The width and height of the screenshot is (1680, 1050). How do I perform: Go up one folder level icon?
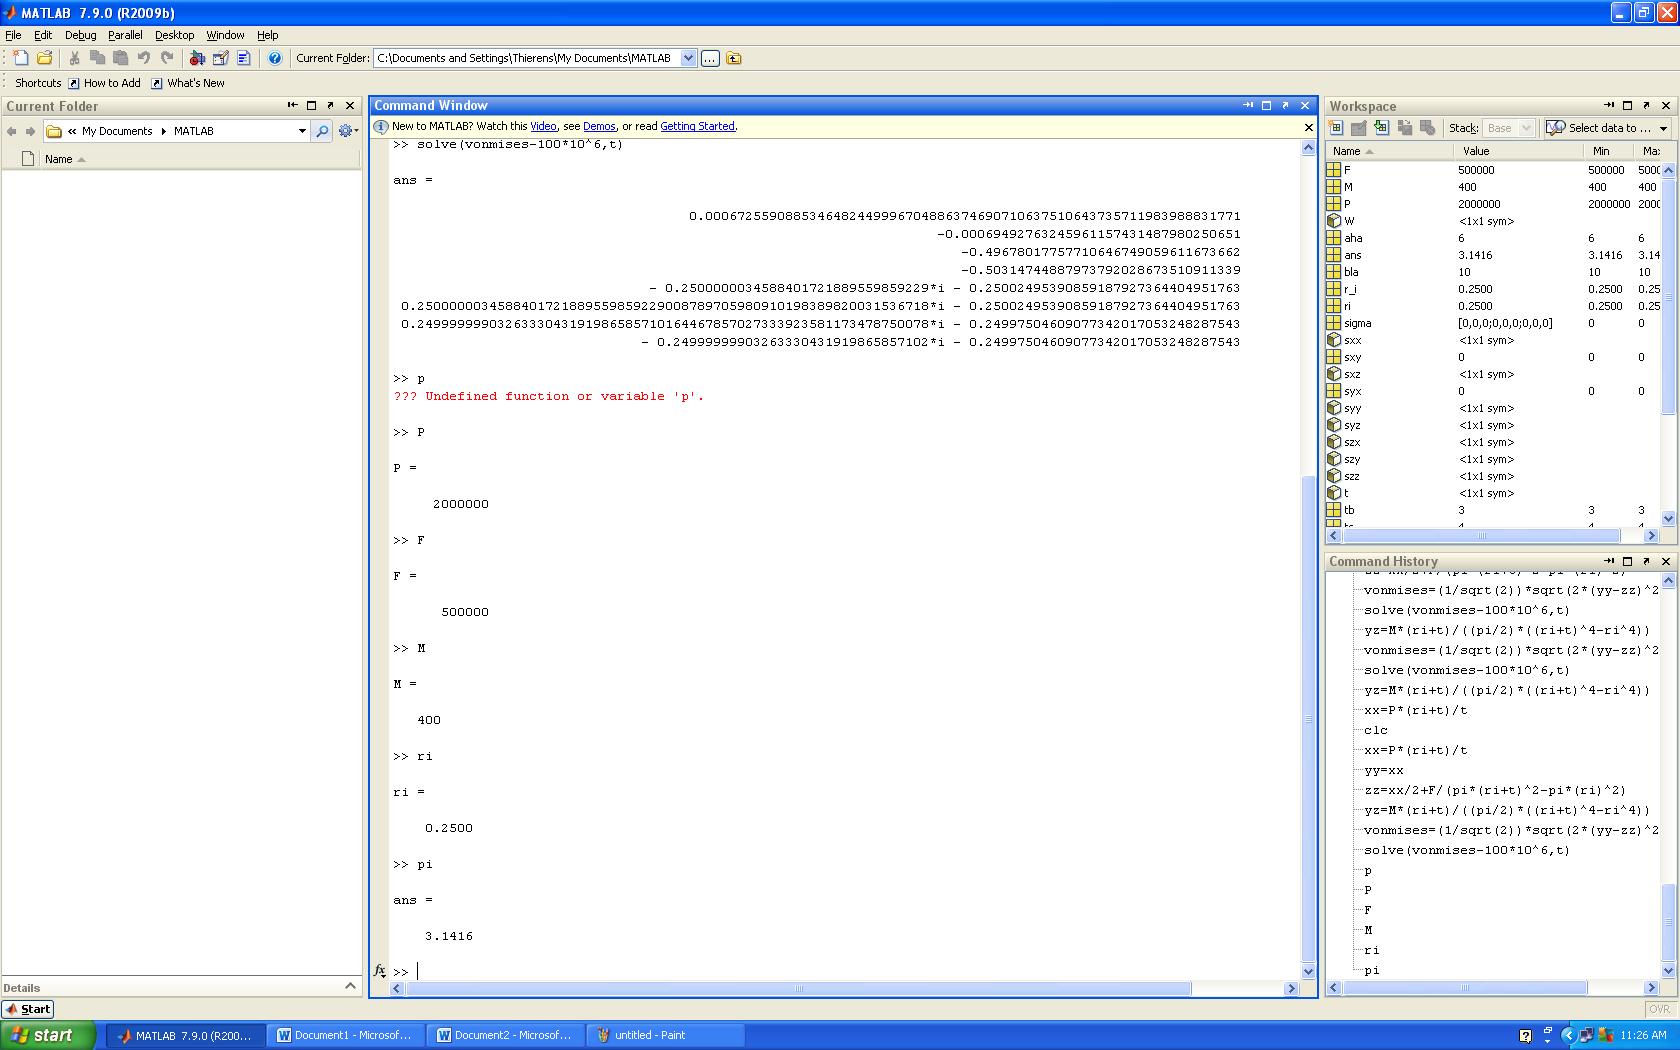pyautogui.click(x=734, y=58)
